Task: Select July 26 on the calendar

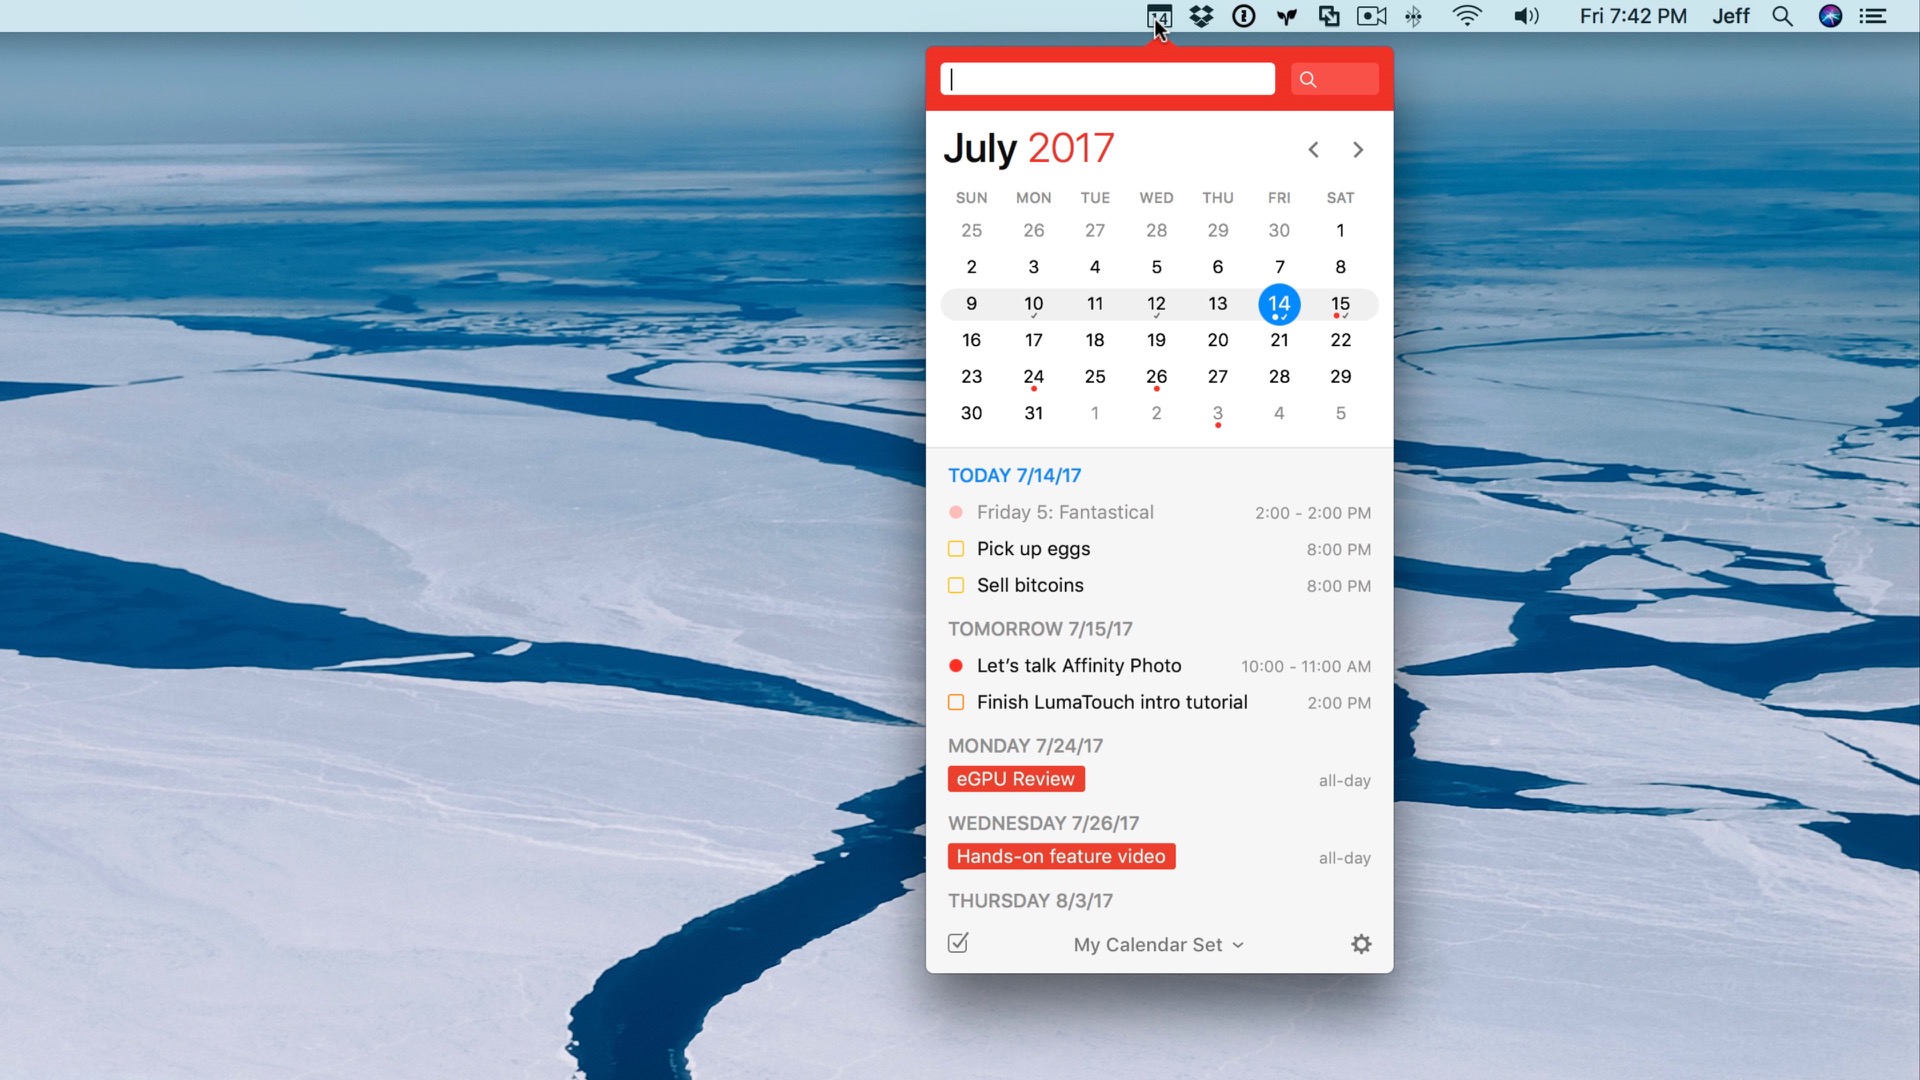Action: tap(1155, 376)
